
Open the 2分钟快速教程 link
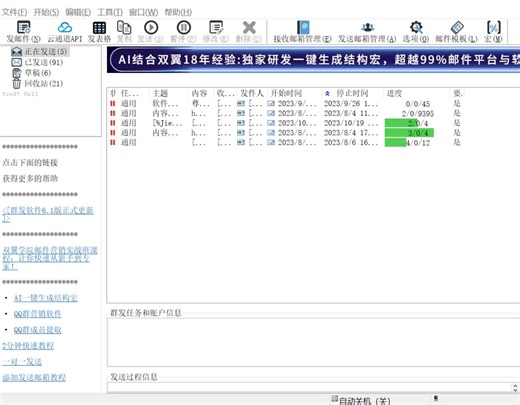(28, 346)
